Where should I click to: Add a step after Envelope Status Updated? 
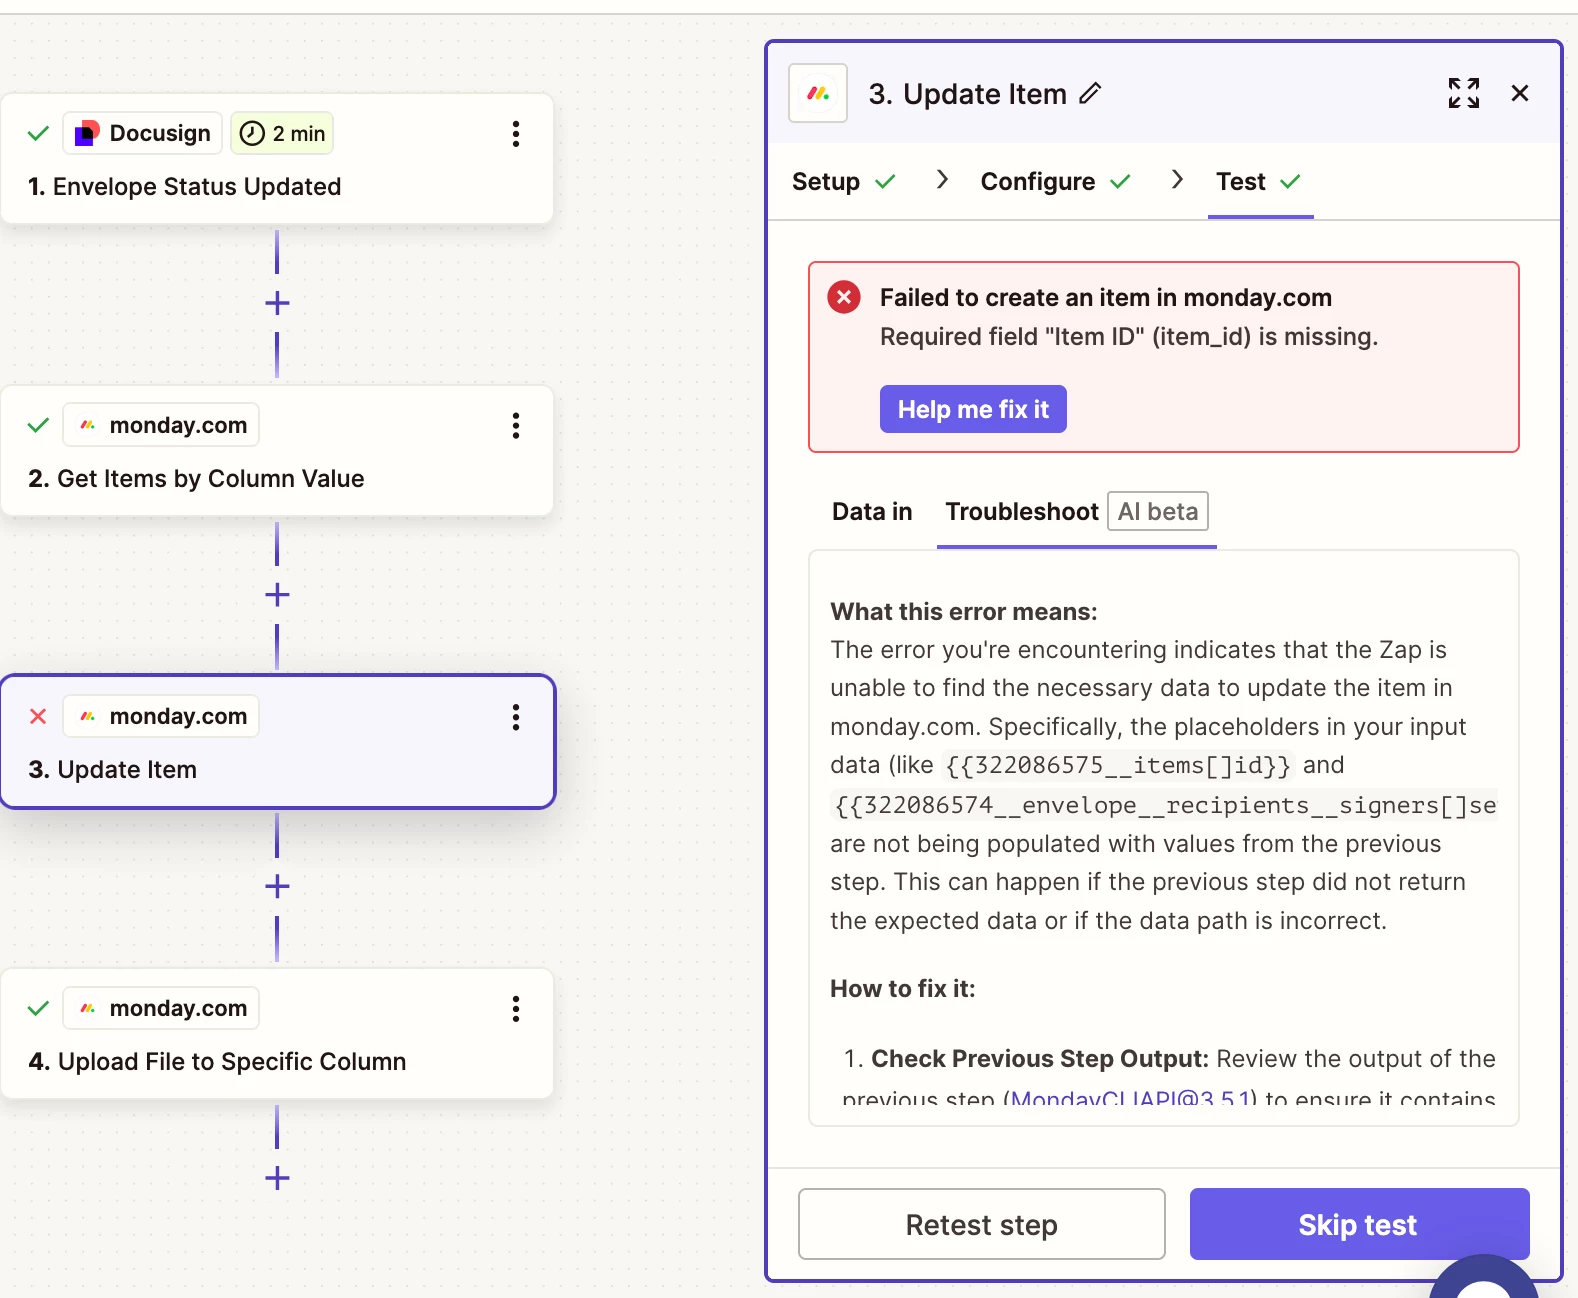[x=277, y=303]
